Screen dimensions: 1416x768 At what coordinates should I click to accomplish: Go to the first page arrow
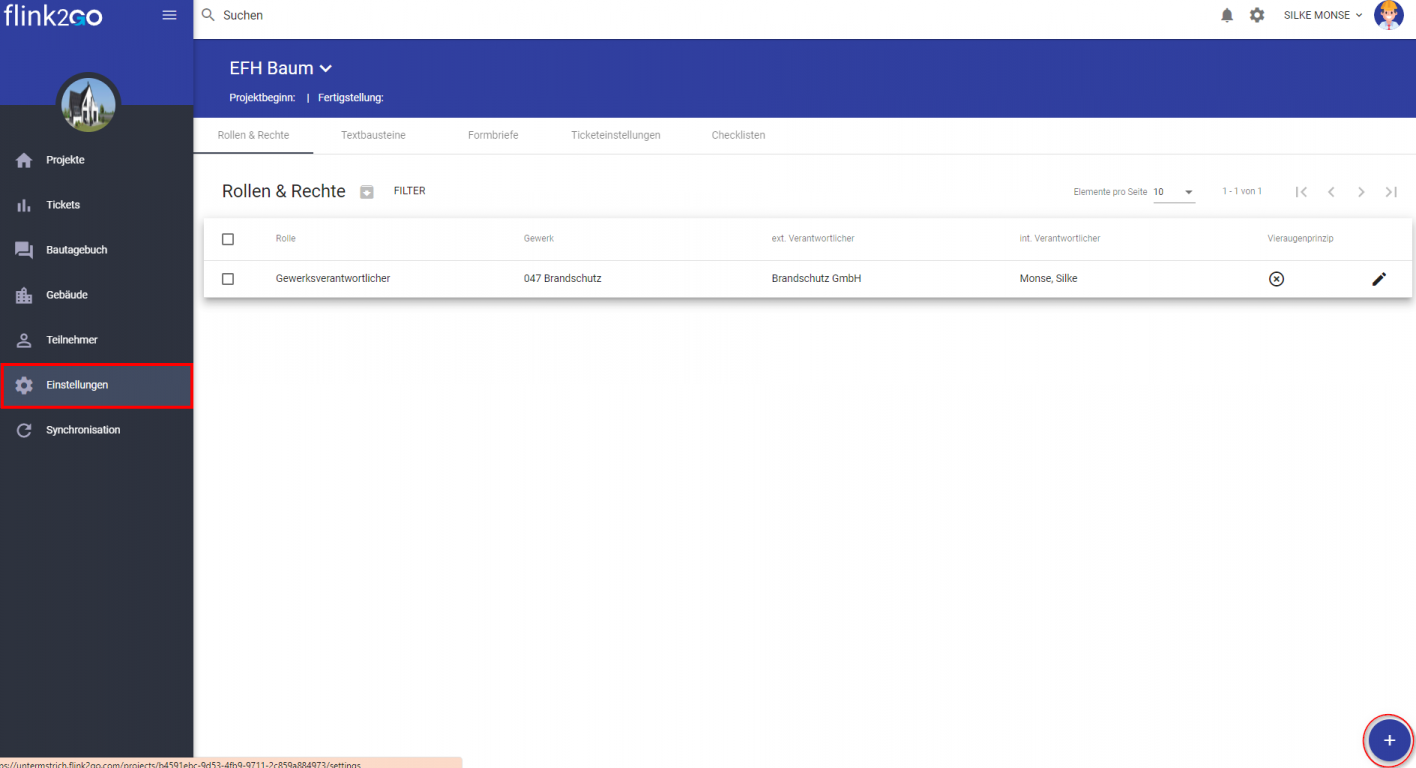click(1301, 192)
